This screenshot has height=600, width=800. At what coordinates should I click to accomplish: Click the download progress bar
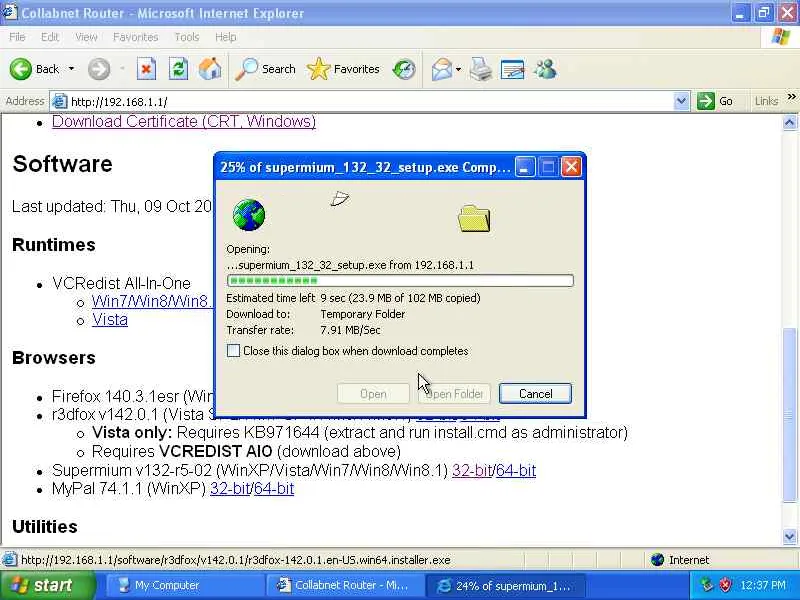click(x=400, y=280)
